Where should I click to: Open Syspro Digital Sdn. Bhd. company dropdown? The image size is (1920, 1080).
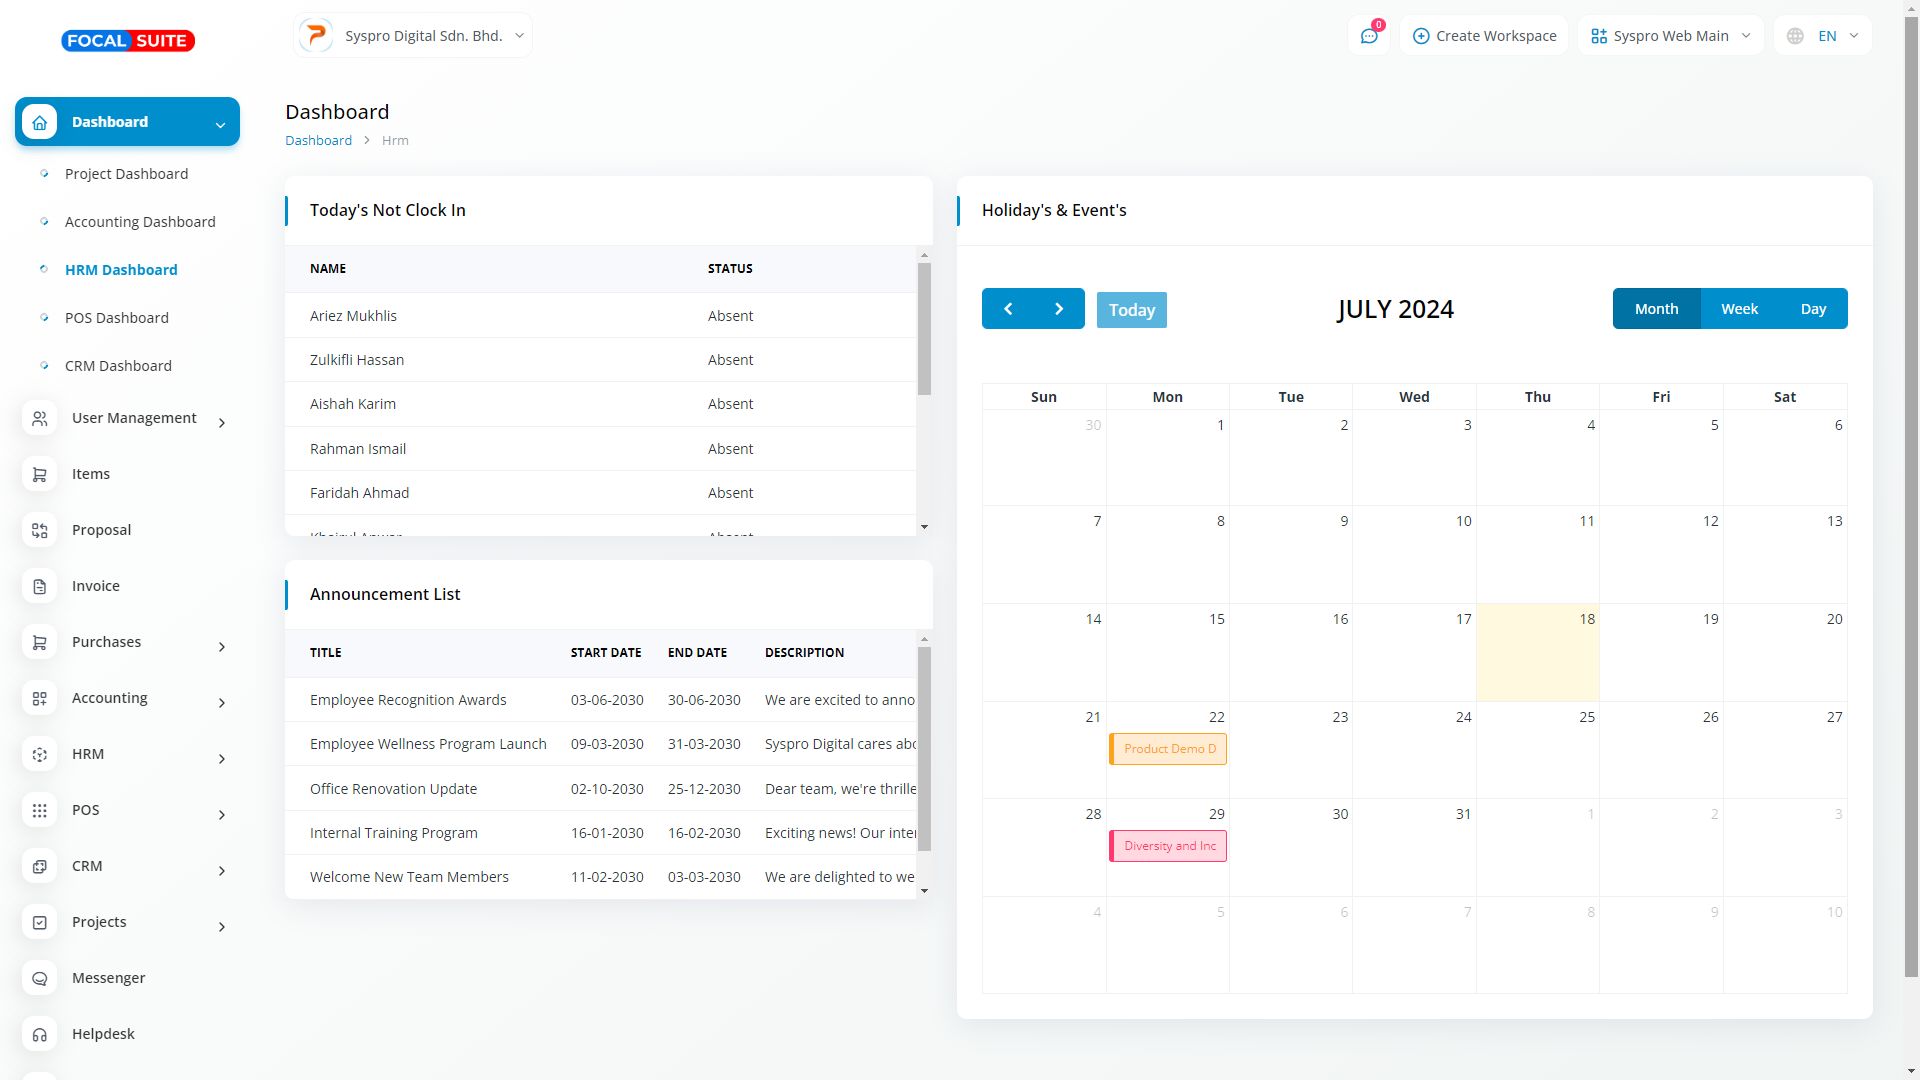(413, 36)
